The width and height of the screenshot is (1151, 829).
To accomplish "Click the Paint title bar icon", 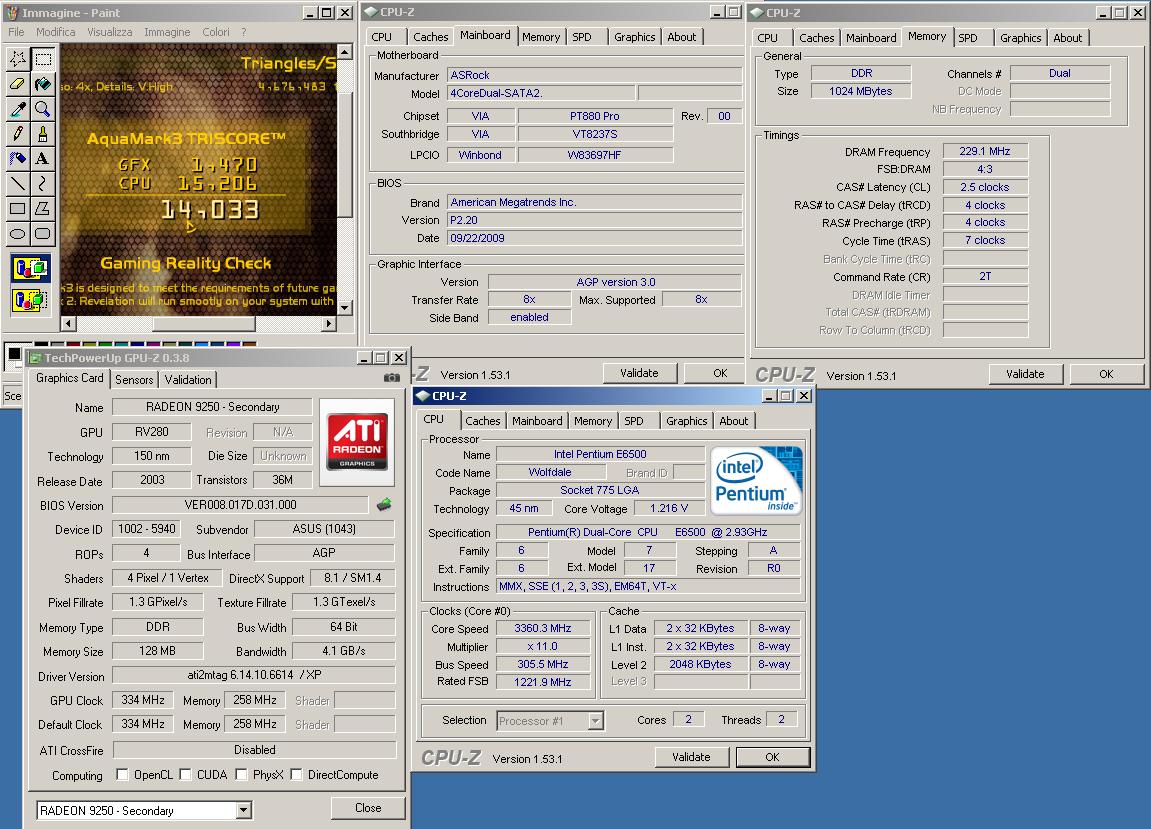I will (12, 12).
